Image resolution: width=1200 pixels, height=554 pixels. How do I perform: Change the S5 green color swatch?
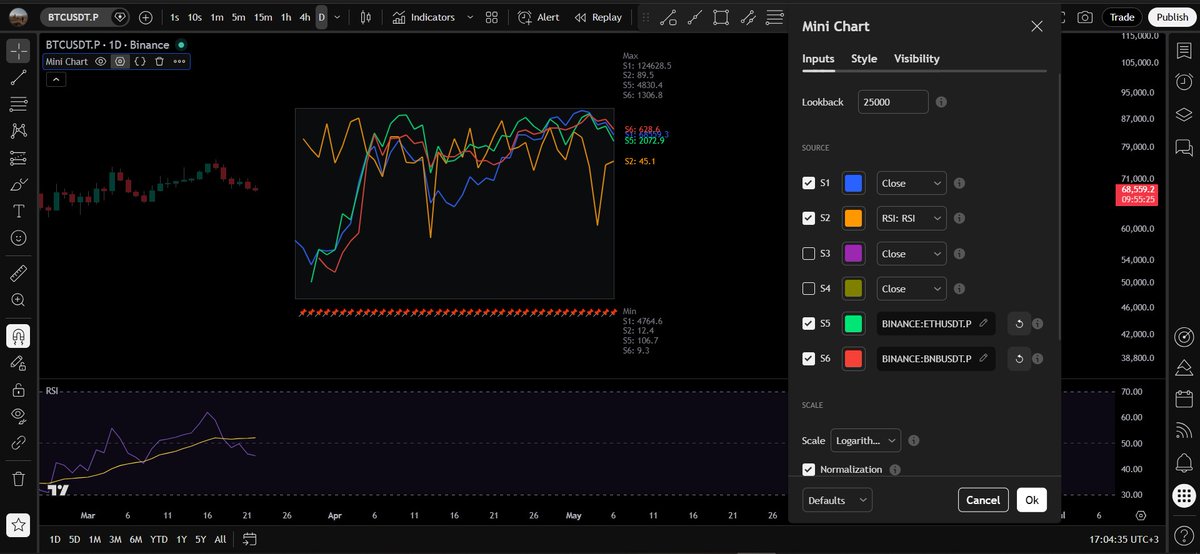click(854, 323)
